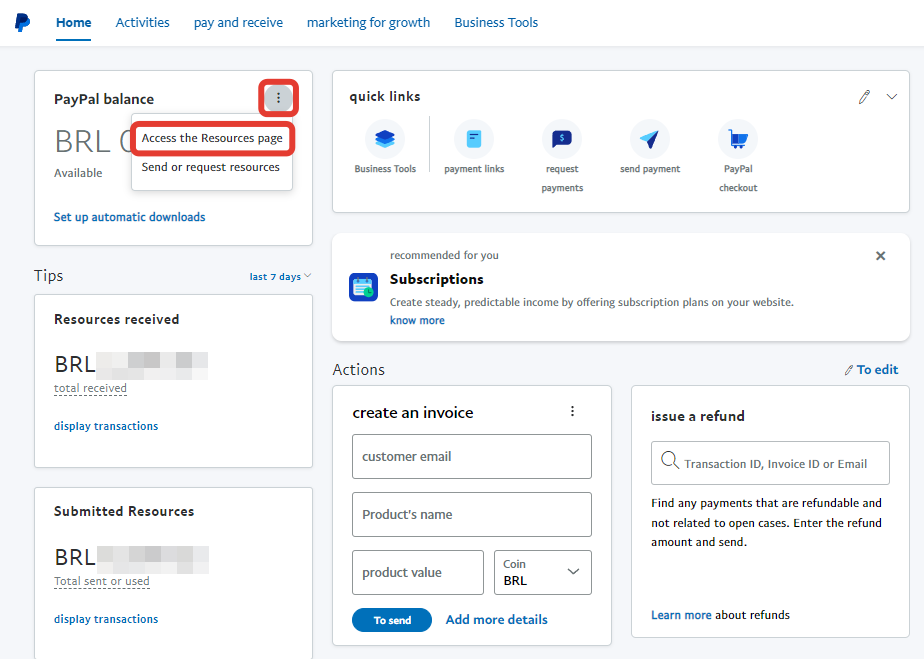Open the Learn more link about refunds

(681, 615)
